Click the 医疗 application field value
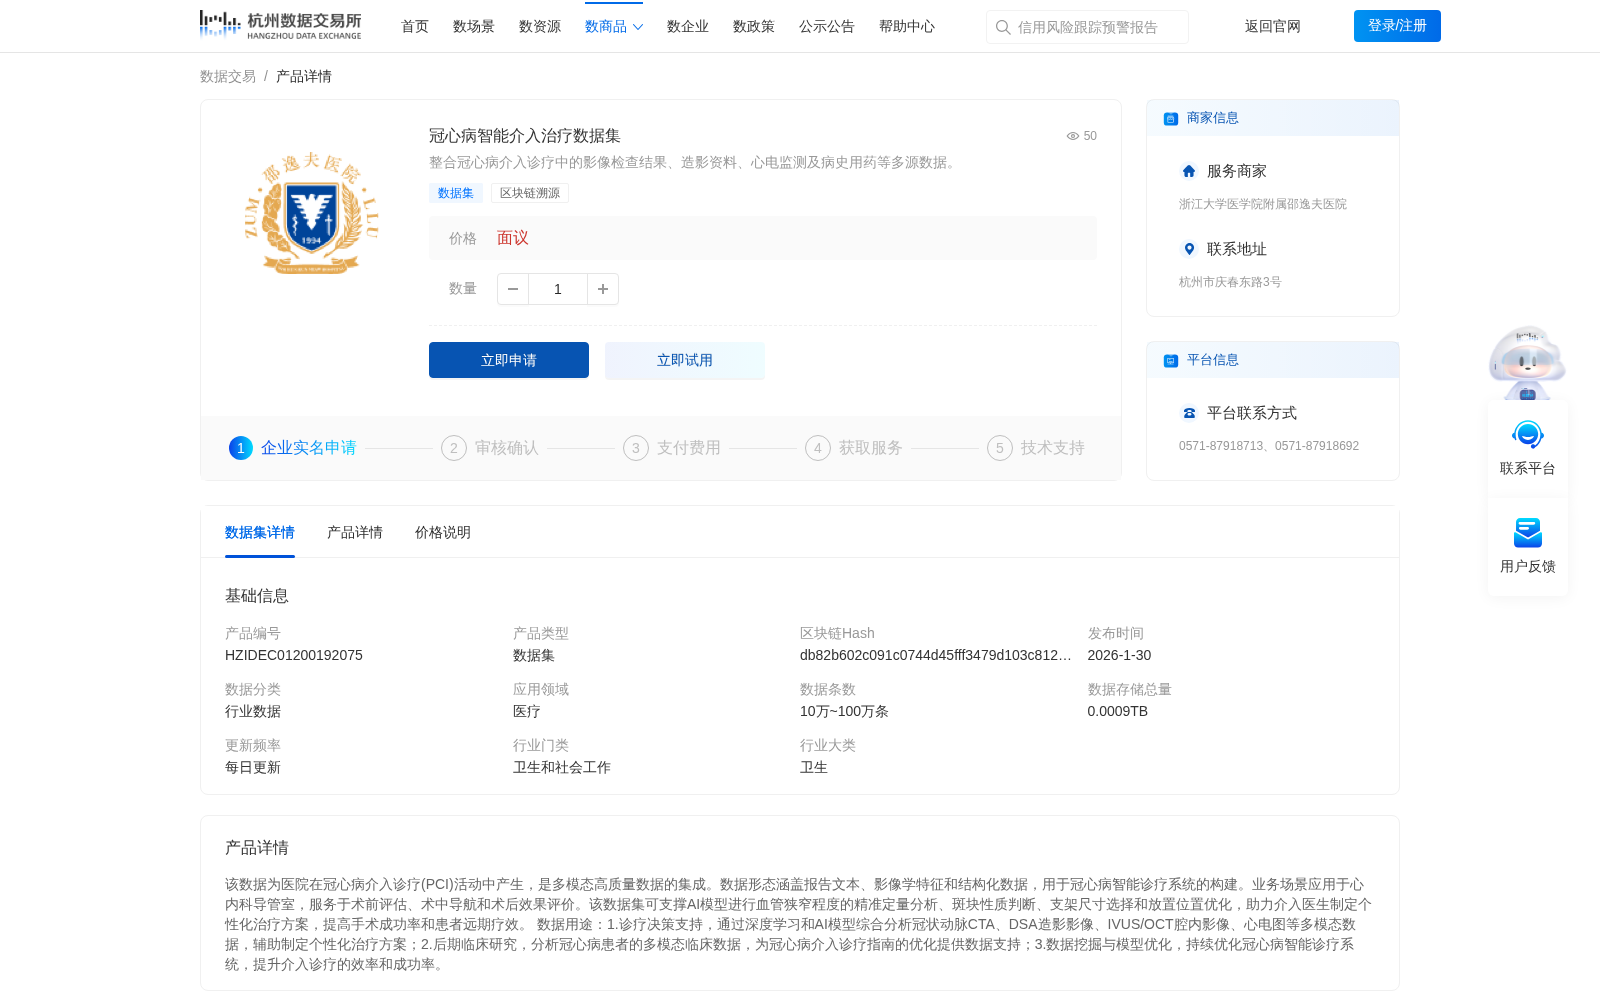 pos(527,711)
